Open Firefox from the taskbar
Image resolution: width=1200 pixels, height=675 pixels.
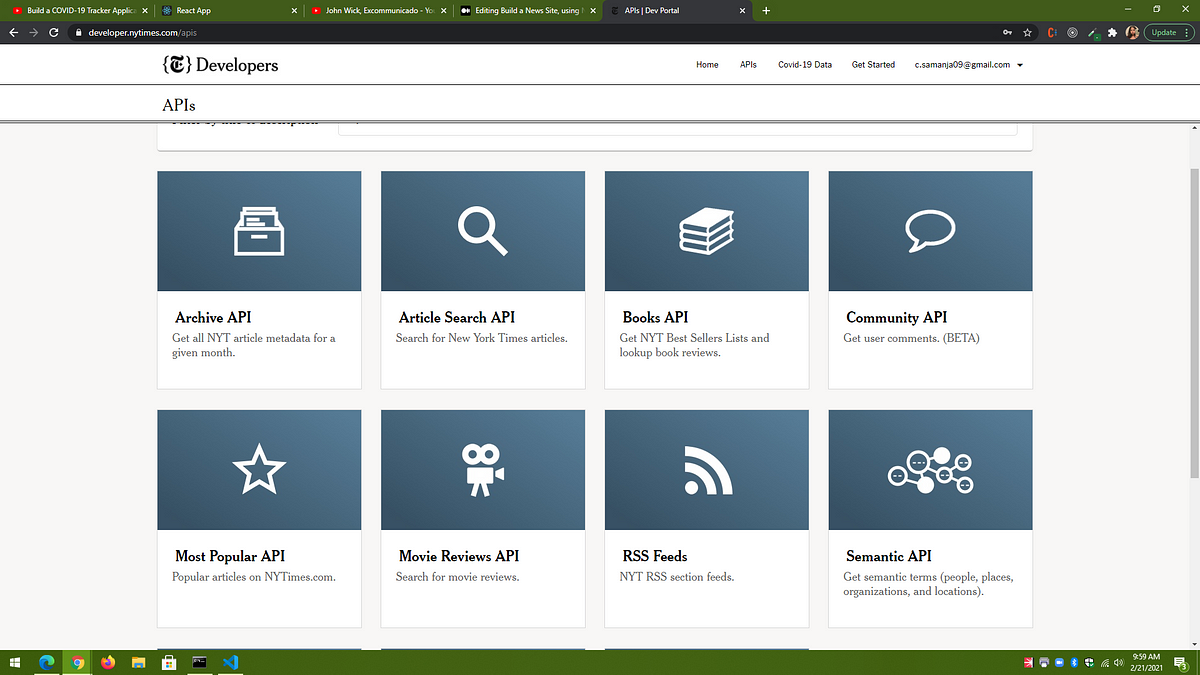(108, 662)
